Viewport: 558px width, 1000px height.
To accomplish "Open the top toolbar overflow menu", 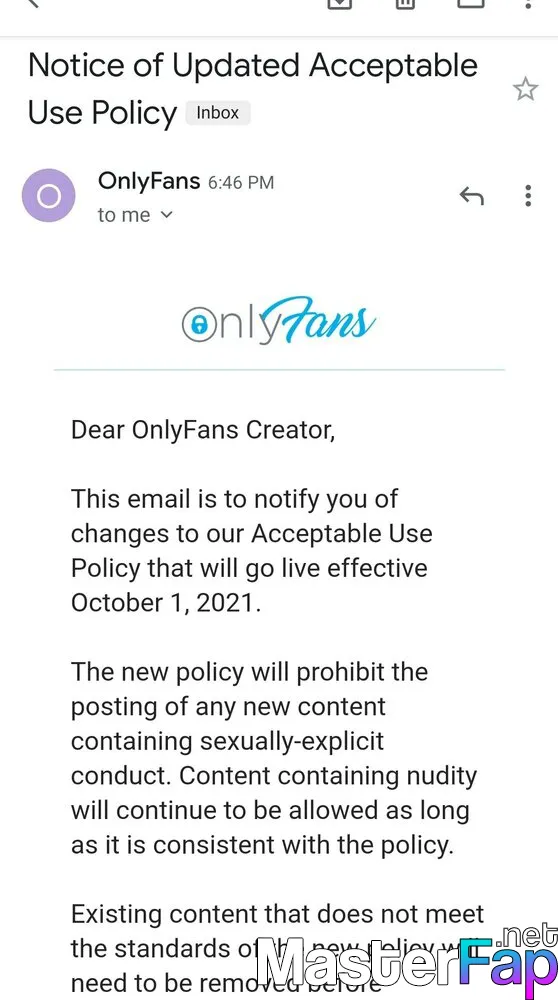I will pyautogui.click(x=527, y=3).
